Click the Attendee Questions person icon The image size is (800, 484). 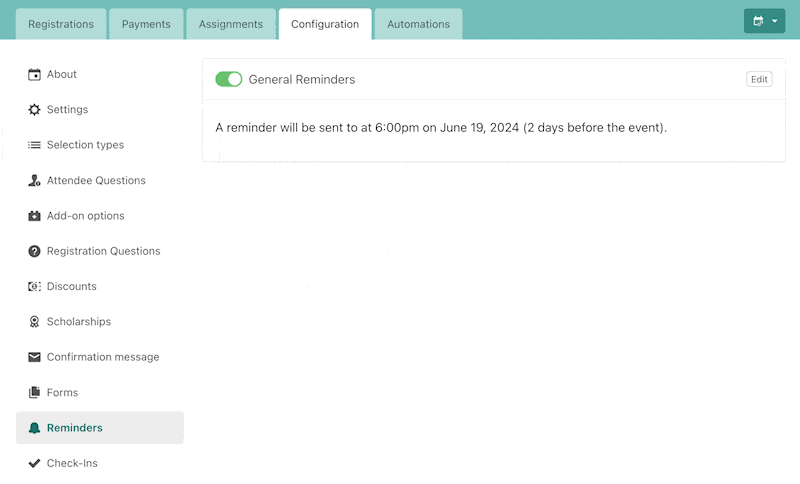(x=34, y=181)
